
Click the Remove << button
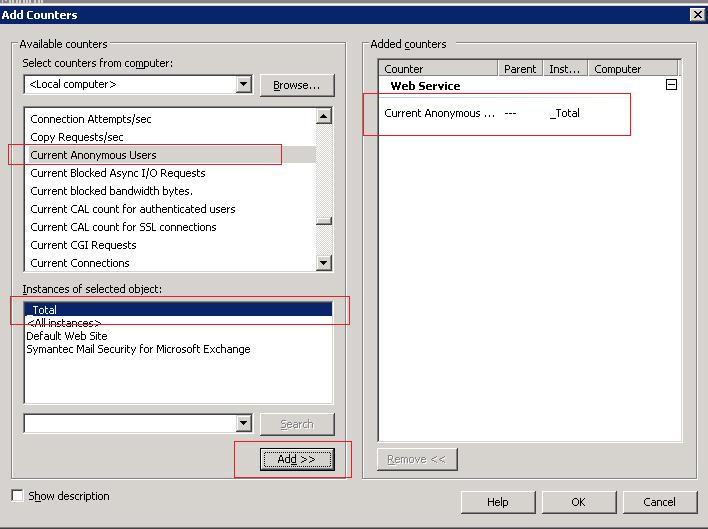(417, 459)
